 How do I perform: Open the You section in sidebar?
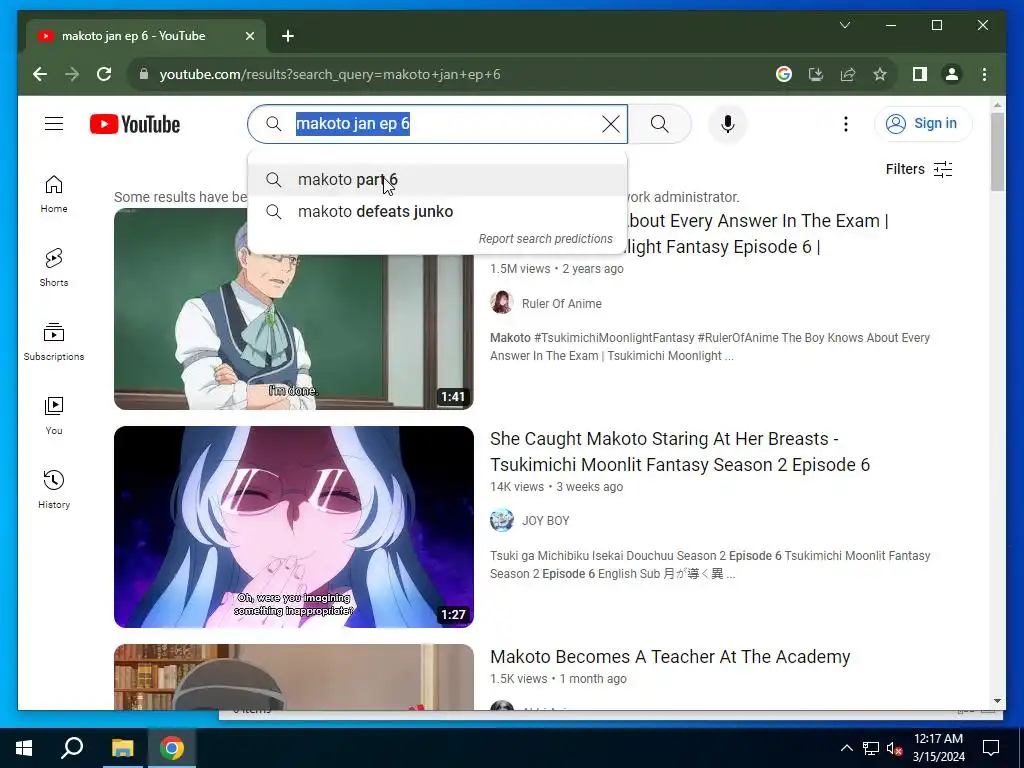[x=54, y=415]
